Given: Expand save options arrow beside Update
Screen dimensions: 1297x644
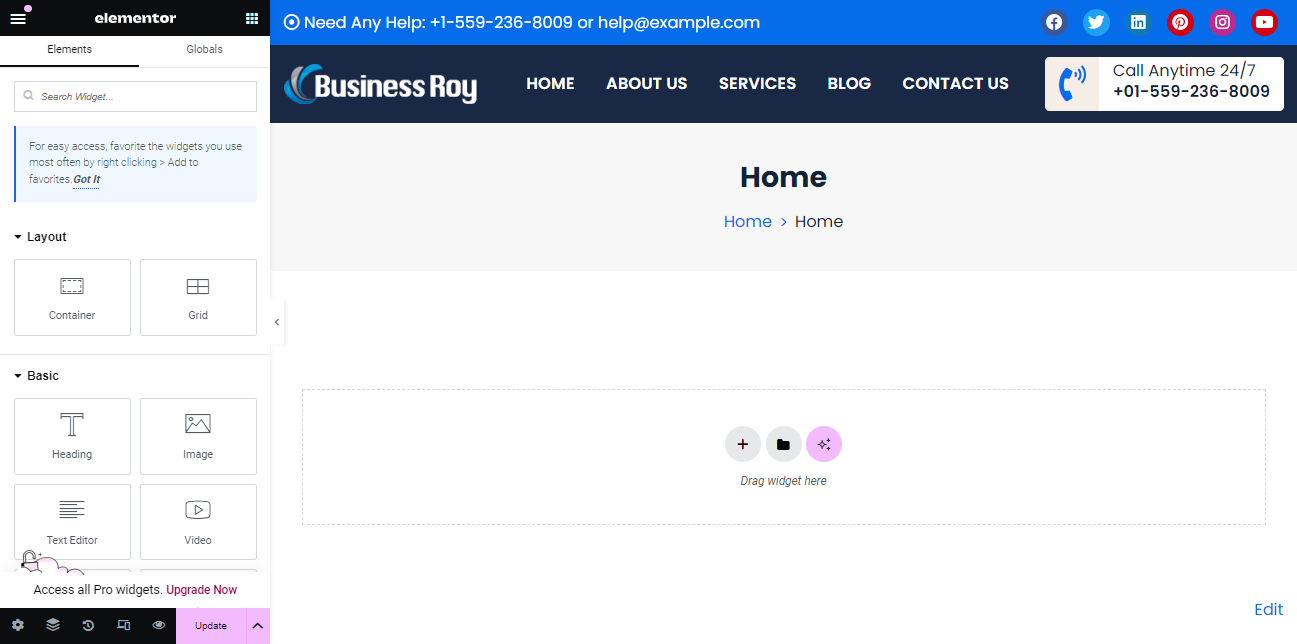Looking at the screenshot, I should 257,625.
